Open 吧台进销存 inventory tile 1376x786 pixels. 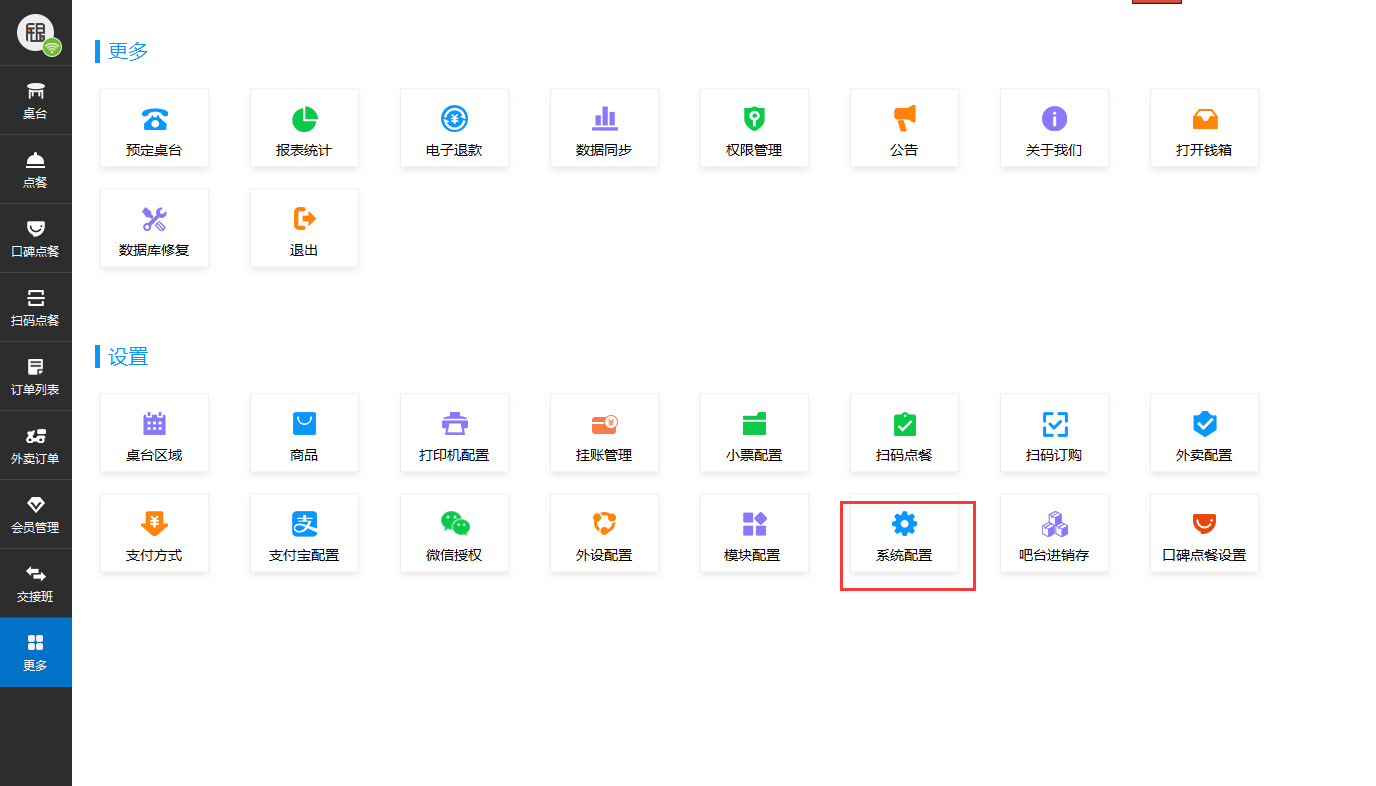[x=1055, y=533]
